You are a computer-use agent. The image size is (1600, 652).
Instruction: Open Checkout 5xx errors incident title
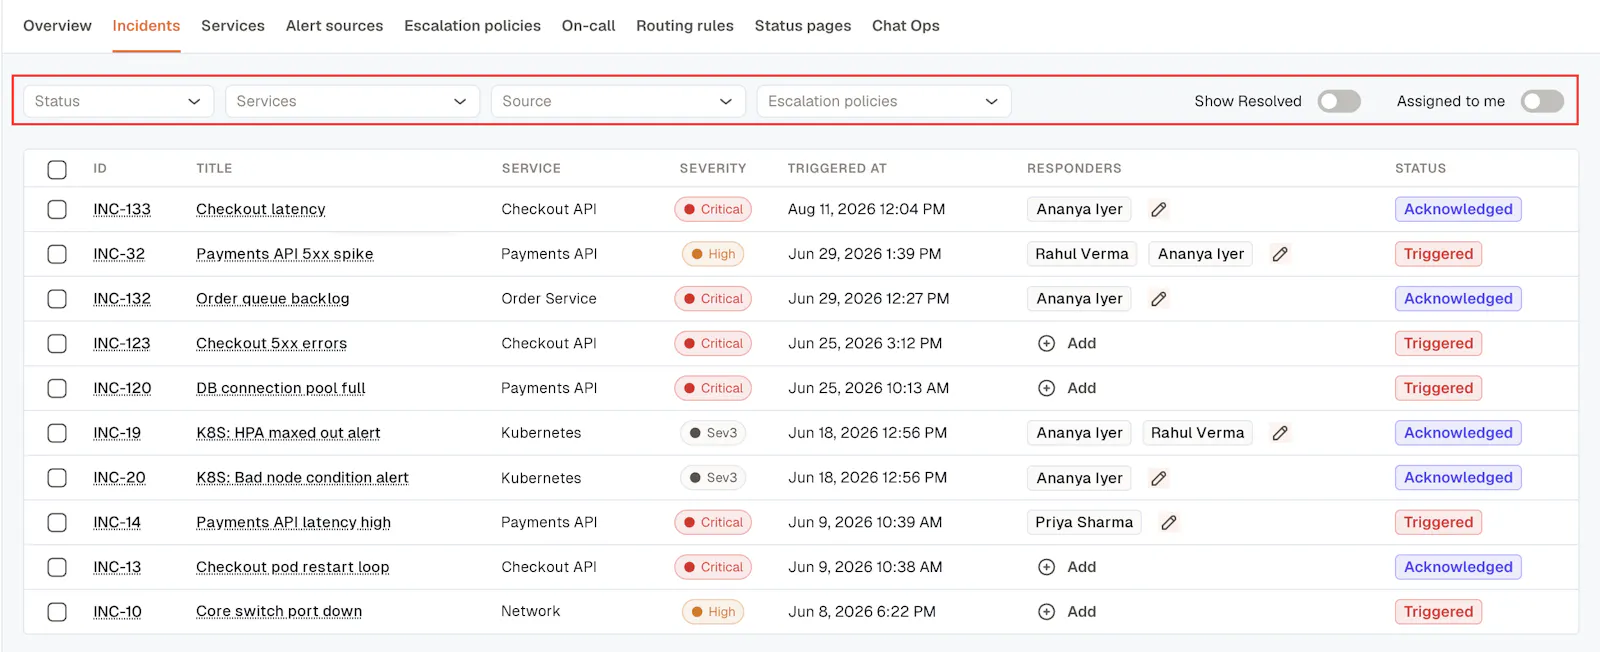[271, 343]
